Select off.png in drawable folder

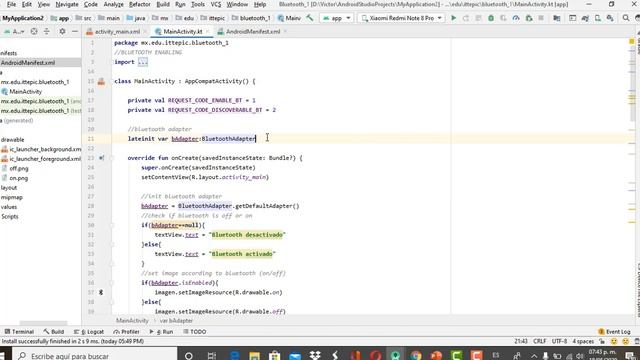click(19, 169)
